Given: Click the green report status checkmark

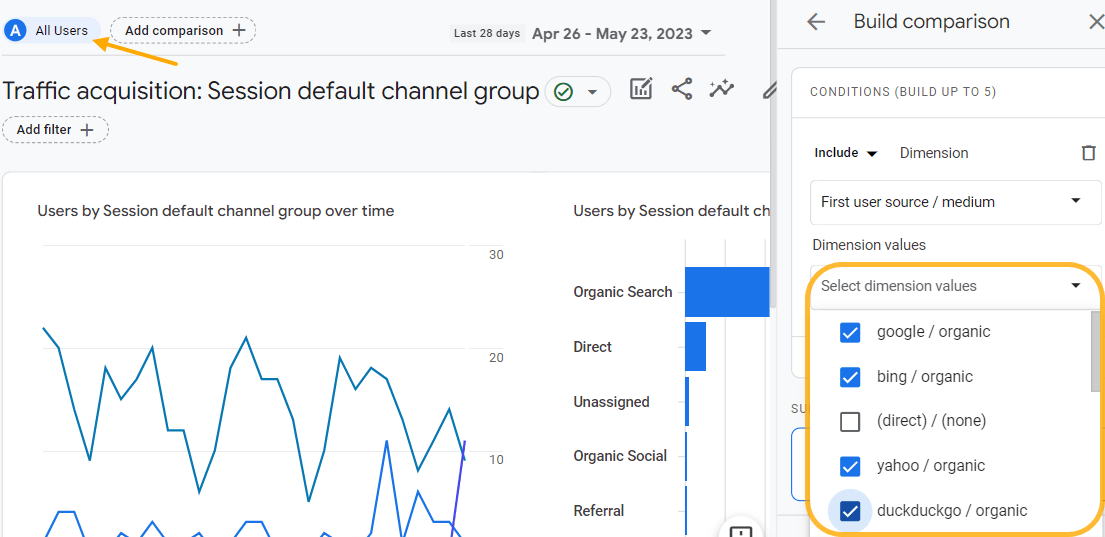Looking at the screenshot, I should 564,92.
